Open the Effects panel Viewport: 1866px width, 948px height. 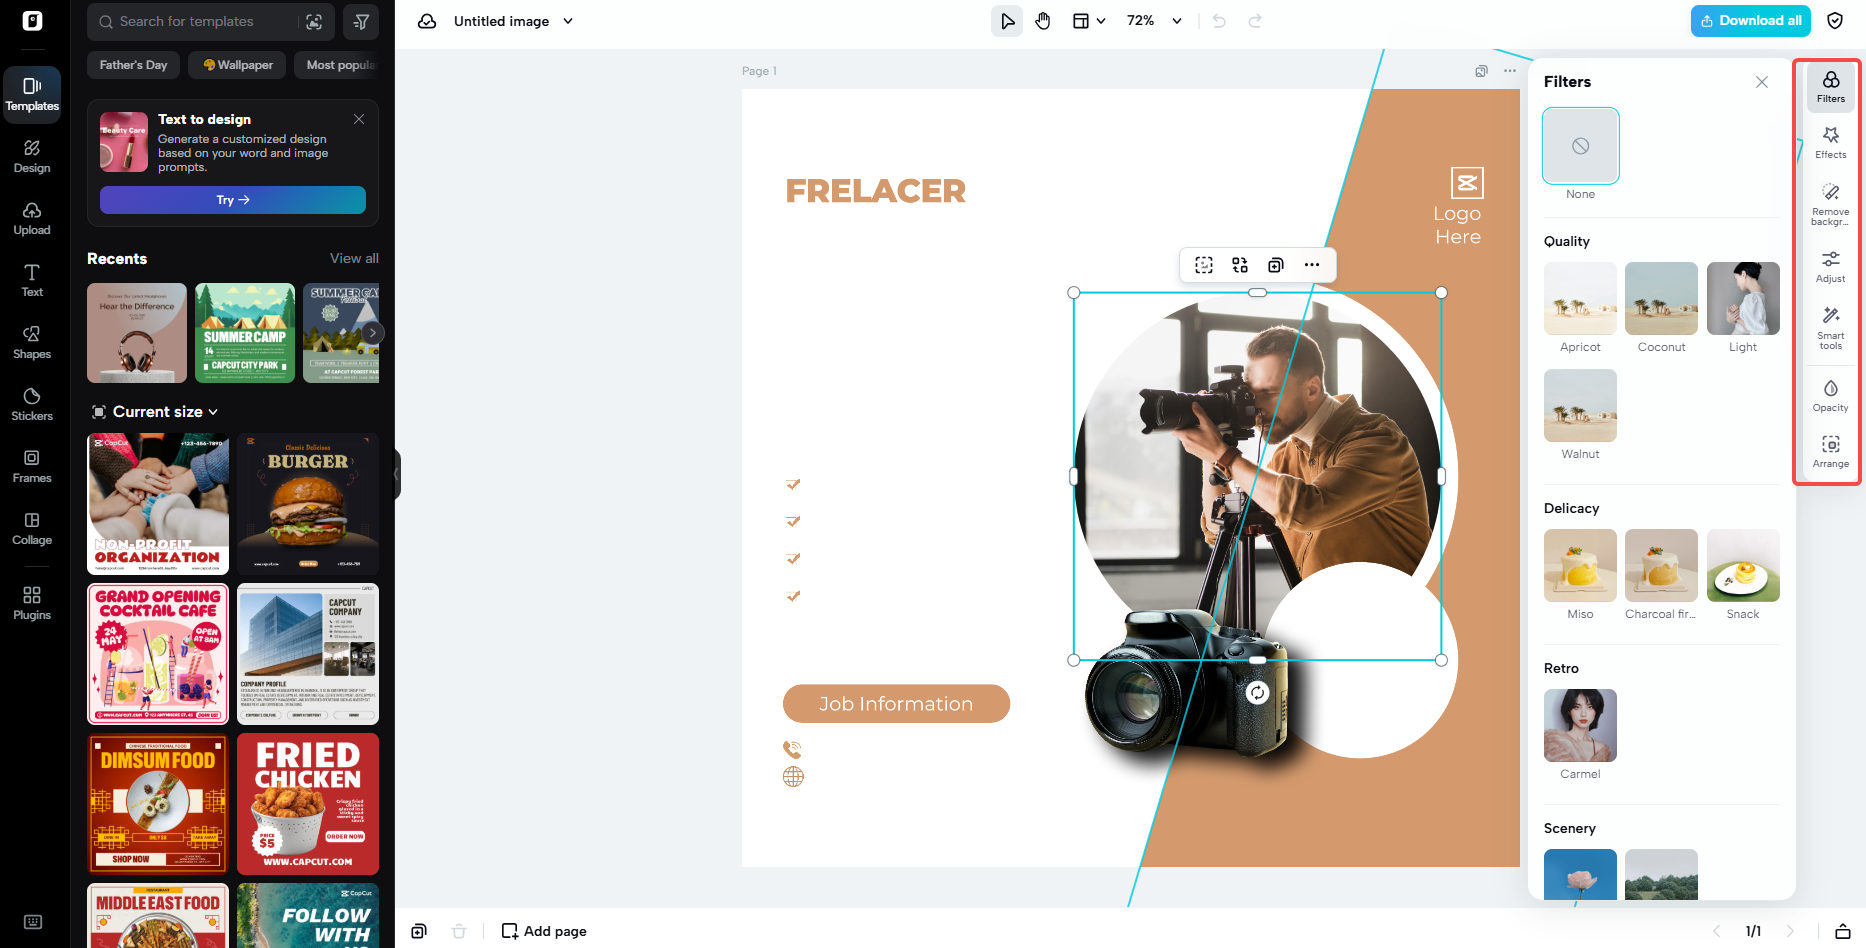pos(1830,143)
